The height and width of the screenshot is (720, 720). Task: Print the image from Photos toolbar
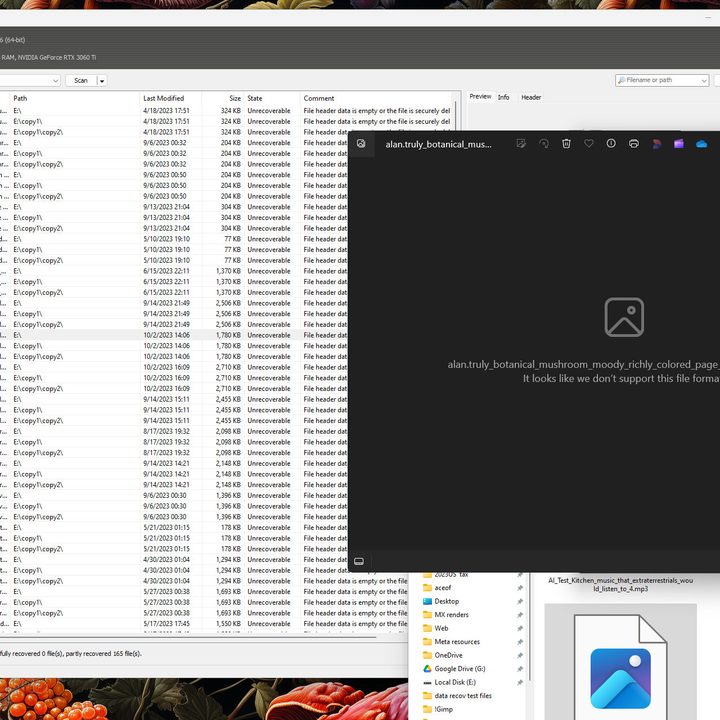click(634, 144)
